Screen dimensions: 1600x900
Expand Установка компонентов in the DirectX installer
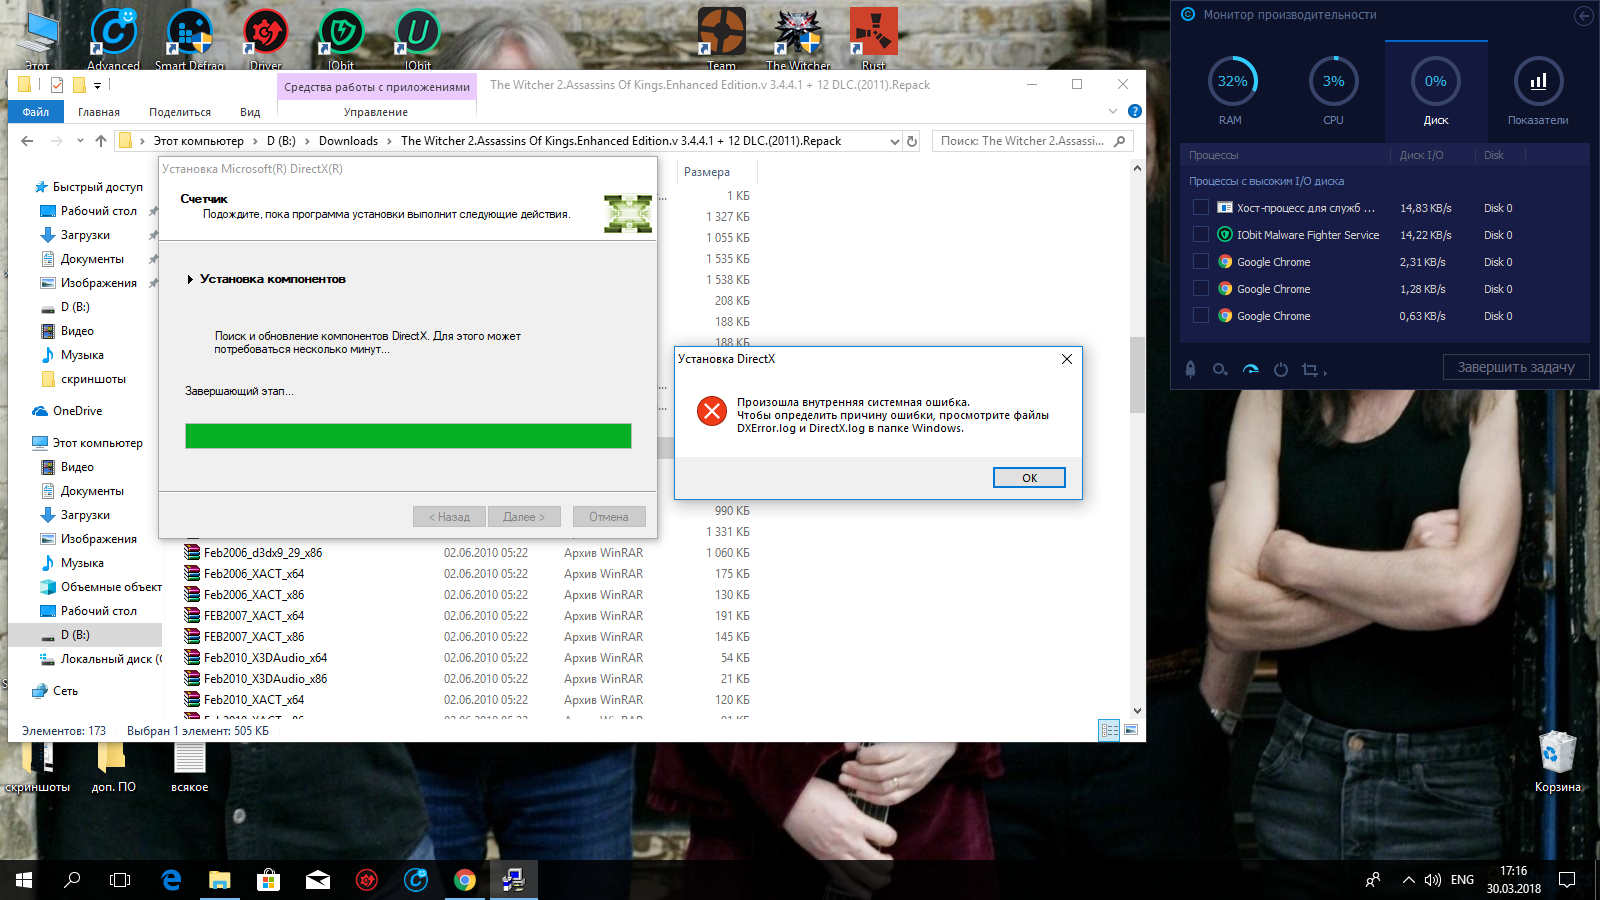tap(190, 279)
